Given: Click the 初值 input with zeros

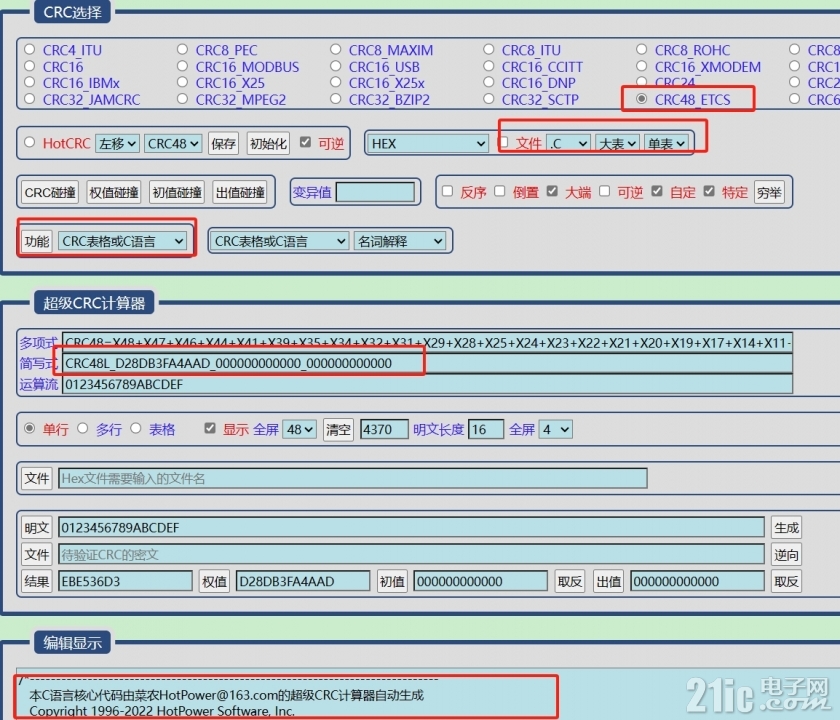Looking at the screenshot, I should pyautogui.click(x=481, y=581).
